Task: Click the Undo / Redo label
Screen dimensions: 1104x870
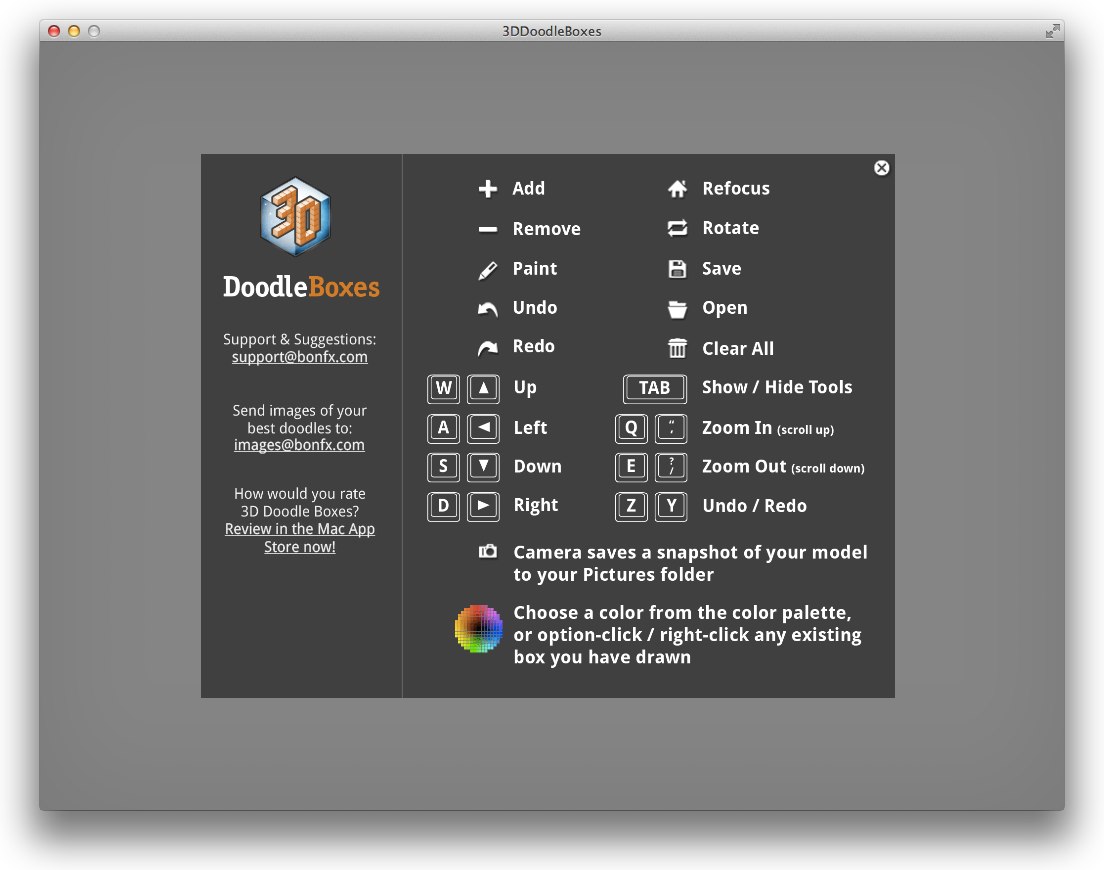Action: [x=755, y=506]
